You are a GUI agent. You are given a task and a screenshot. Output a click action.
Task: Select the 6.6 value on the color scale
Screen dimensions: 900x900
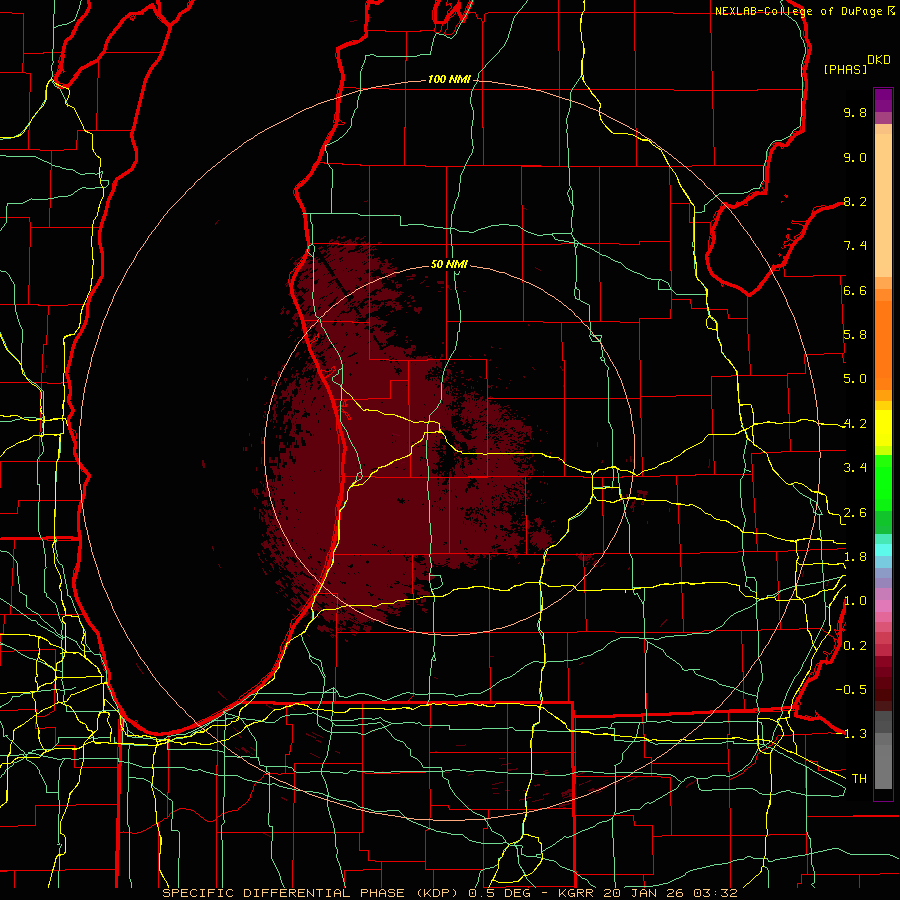pos(855,290)
